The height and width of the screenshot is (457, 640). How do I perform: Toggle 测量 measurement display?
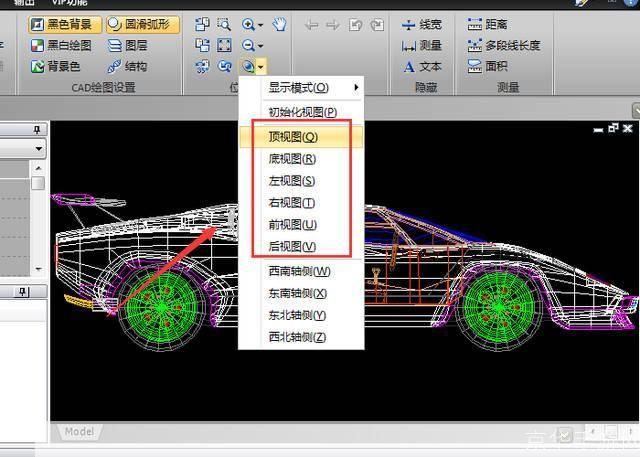pos(422,45)
